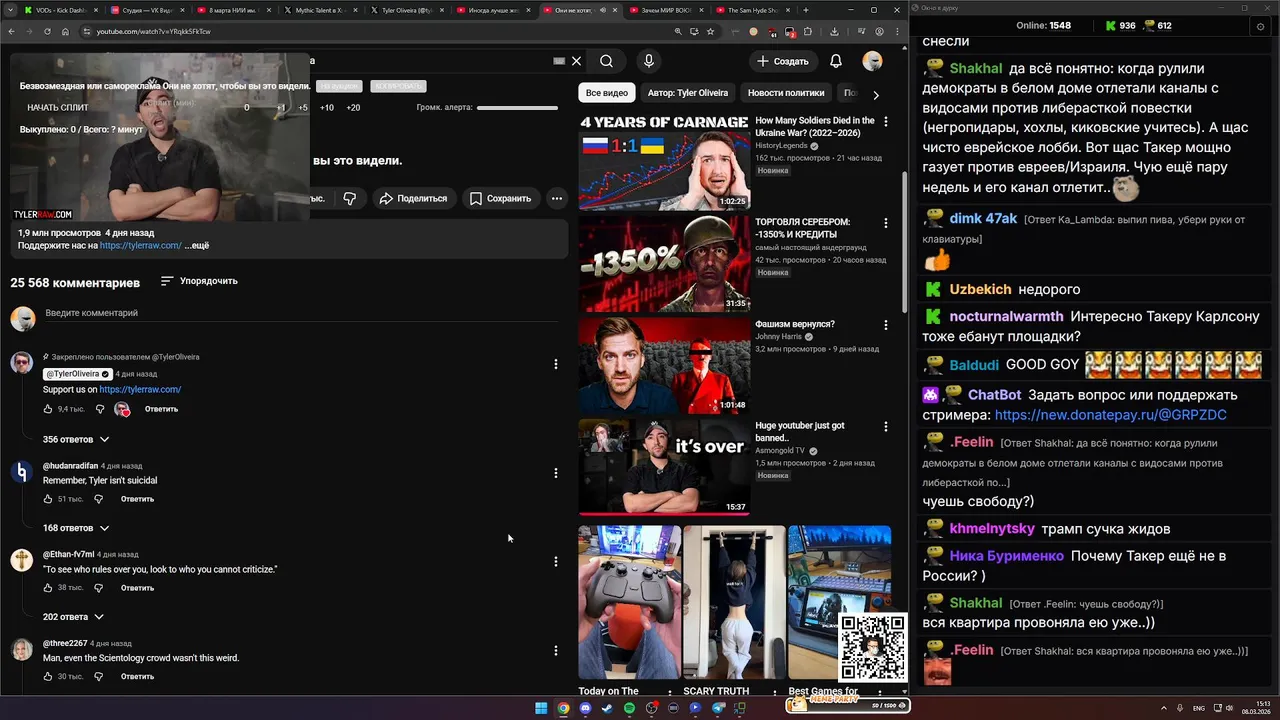Go back with the browser back arrow
Viewport: 1280px width, 720px height.
point(11,31)
